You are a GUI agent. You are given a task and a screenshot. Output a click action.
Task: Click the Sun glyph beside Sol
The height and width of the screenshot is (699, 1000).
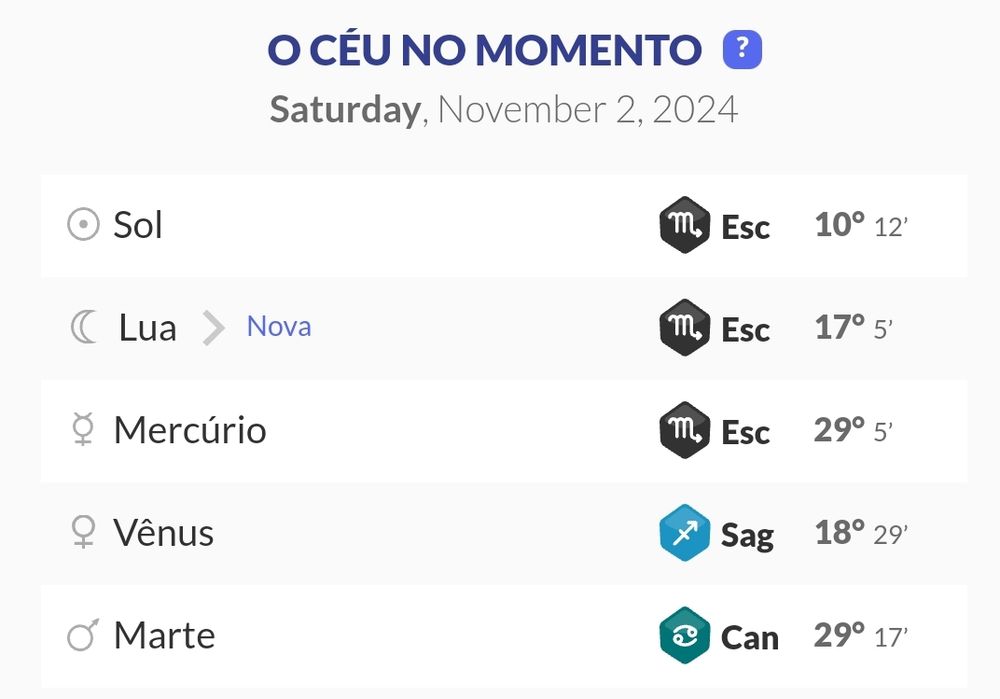point(83,225)
